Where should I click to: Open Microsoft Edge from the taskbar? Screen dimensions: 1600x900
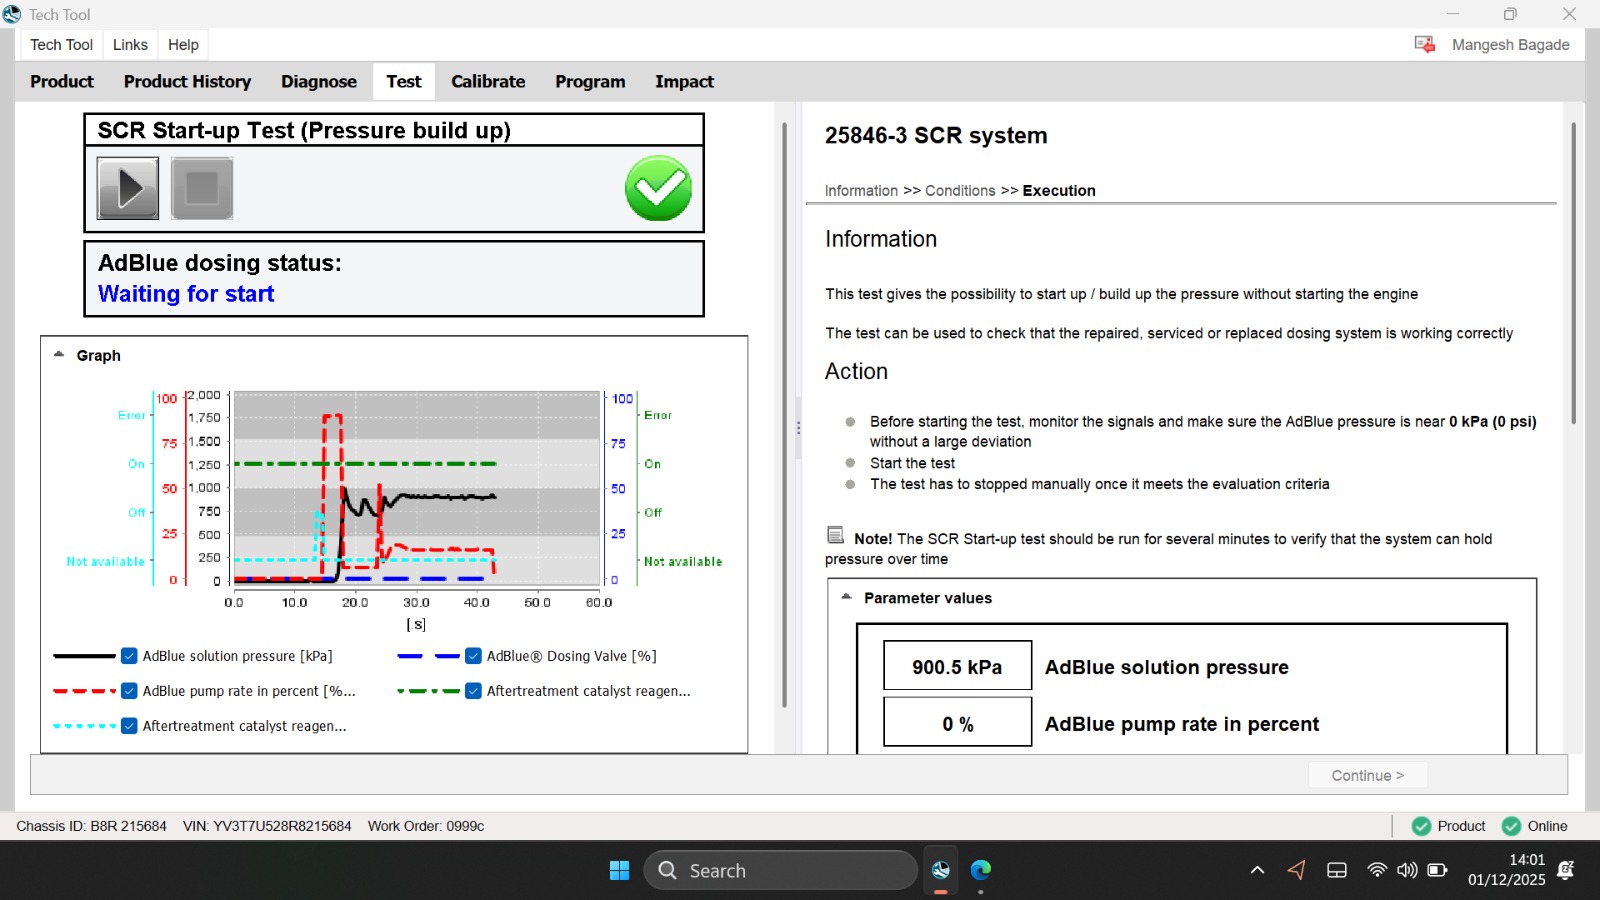pyautogui.click(x=981, y=870)
